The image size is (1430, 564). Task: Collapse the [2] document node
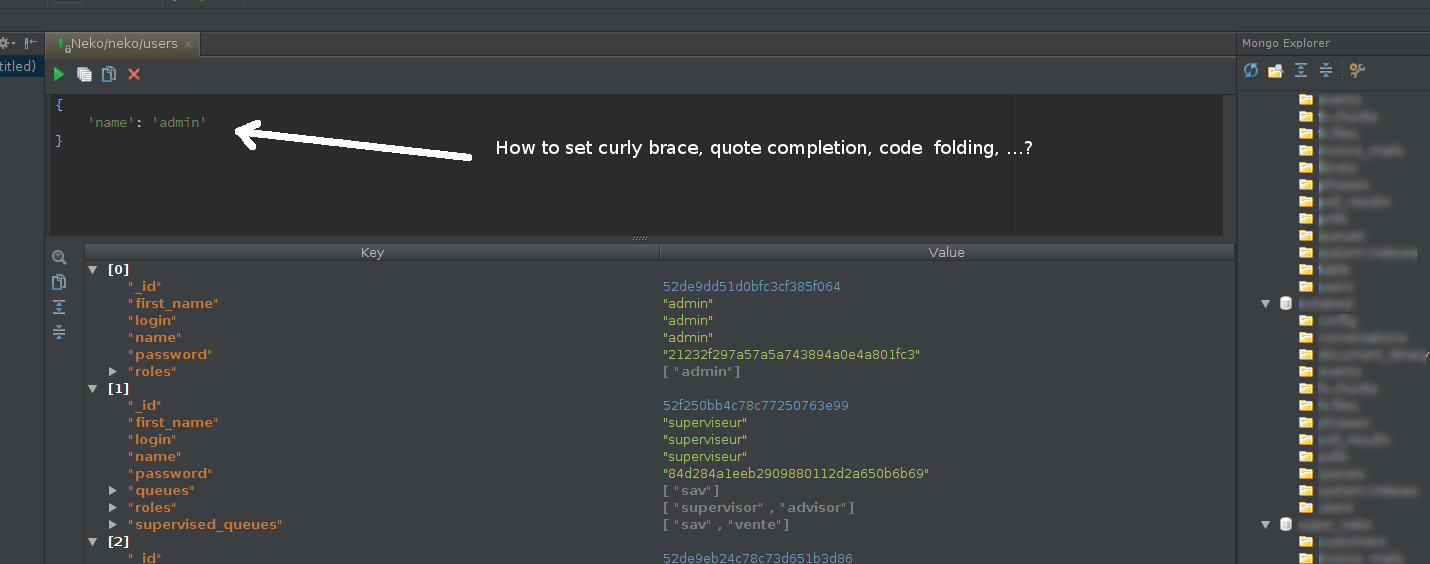click(x=93, y=541)
